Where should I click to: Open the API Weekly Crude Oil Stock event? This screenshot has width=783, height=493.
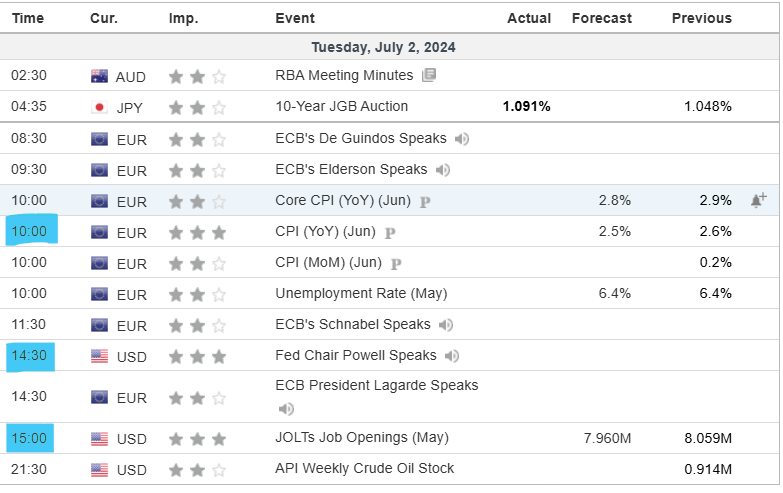pos(364,469)
